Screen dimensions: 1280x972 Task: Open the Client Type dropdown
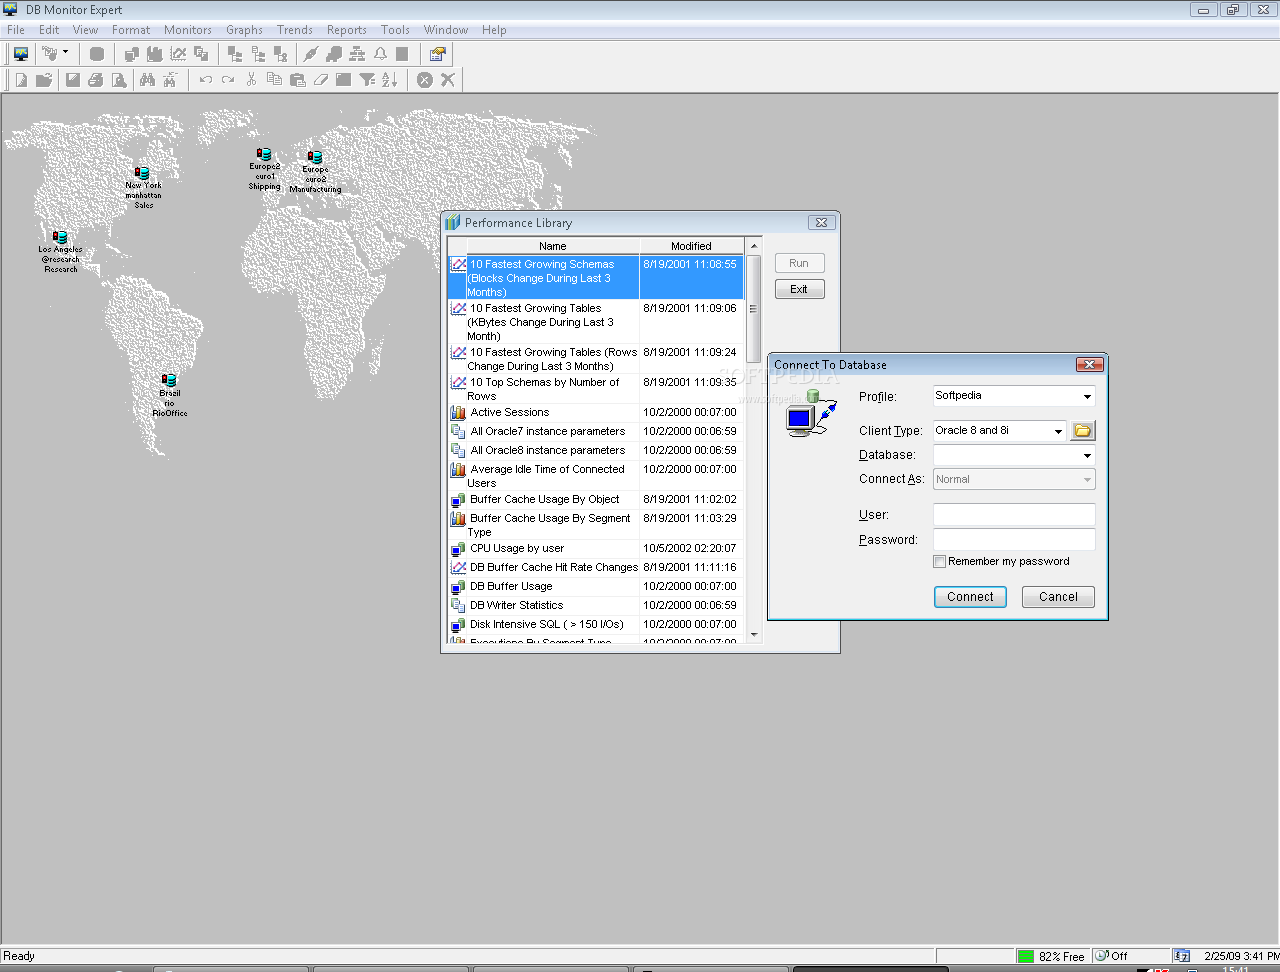[1058, 431]
